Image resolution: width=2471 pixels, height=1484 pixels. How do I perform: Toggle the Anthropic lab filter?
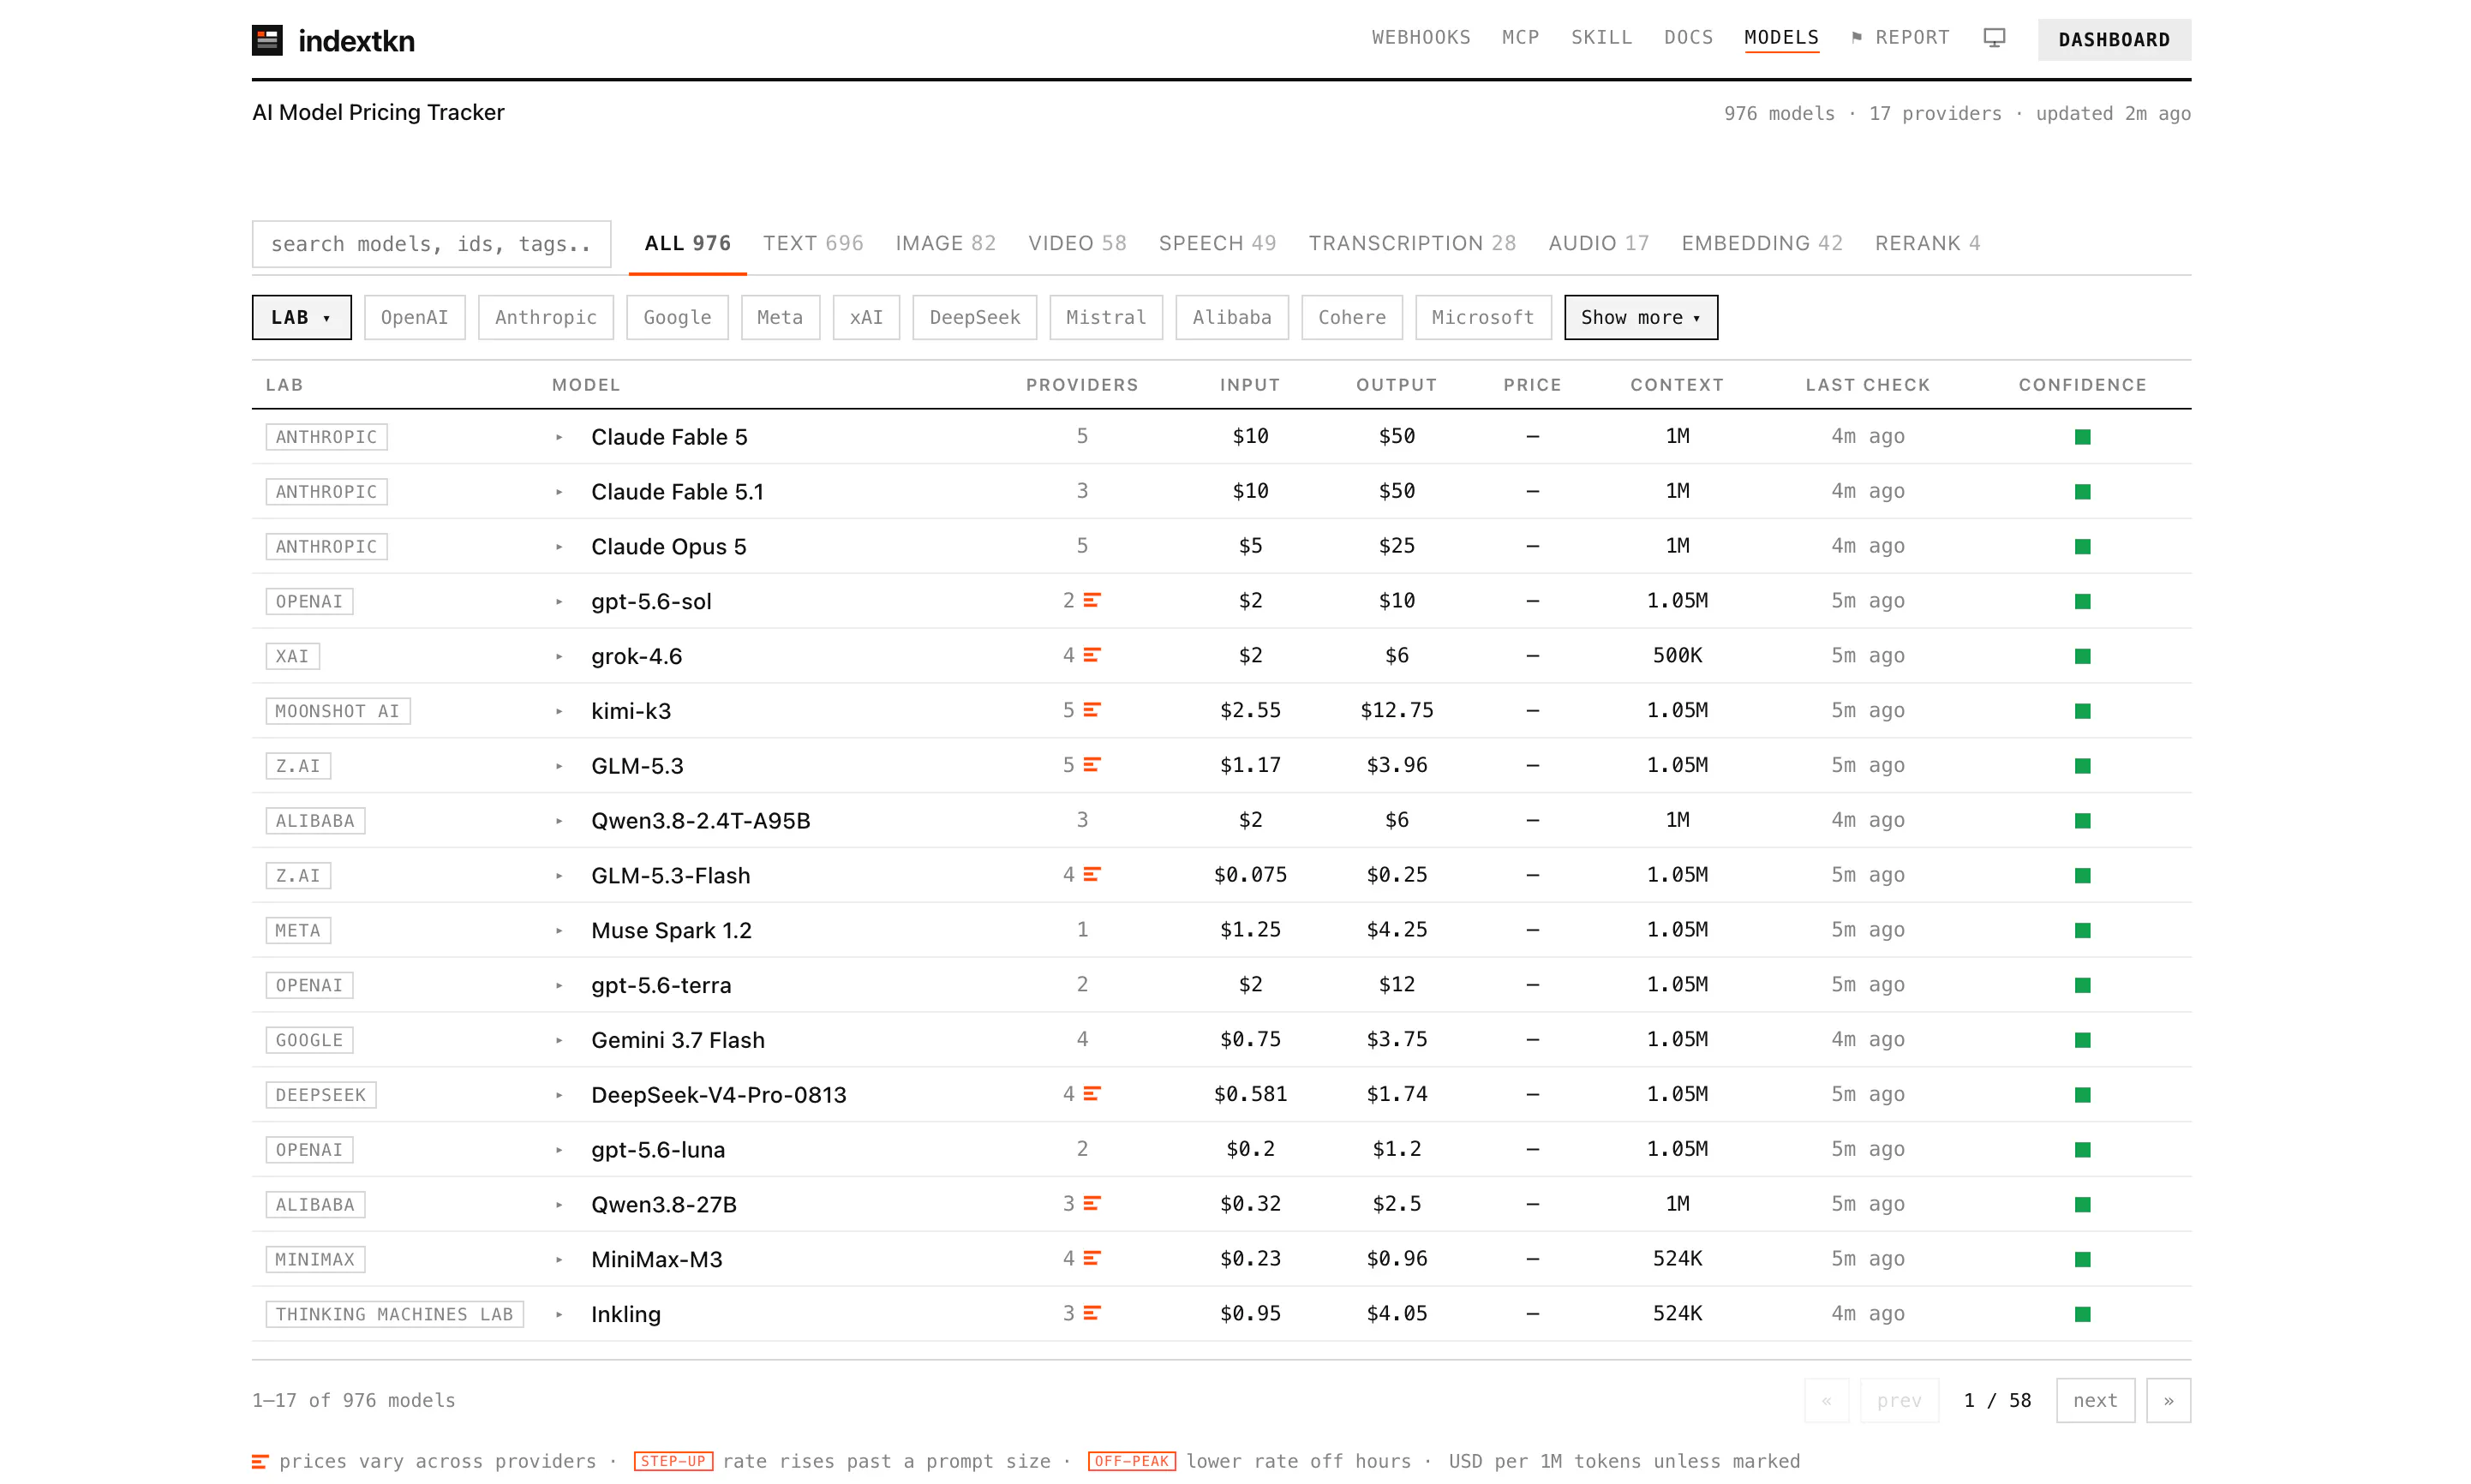pos(545,317)
